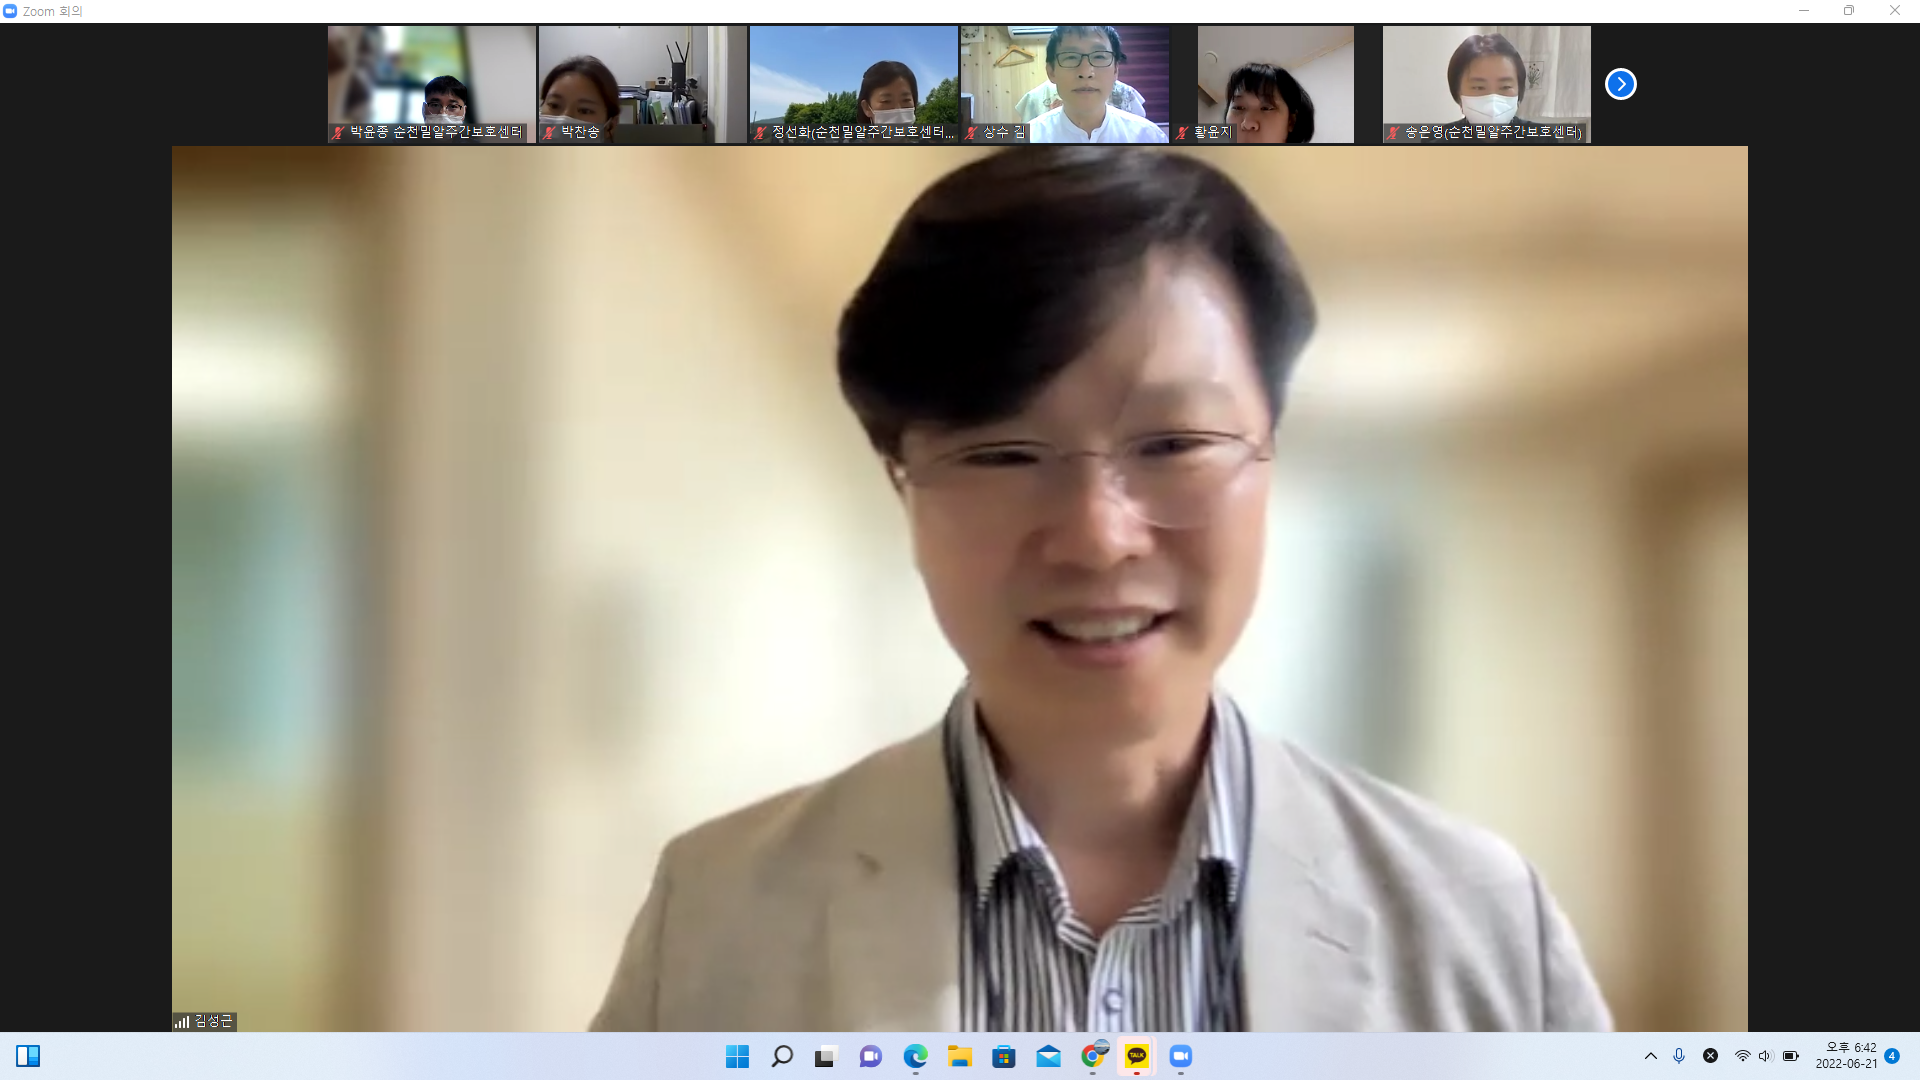Click Zoom 회의 window title icon
This screenshot has height=1080, width=1920.
tap(10, 11)
